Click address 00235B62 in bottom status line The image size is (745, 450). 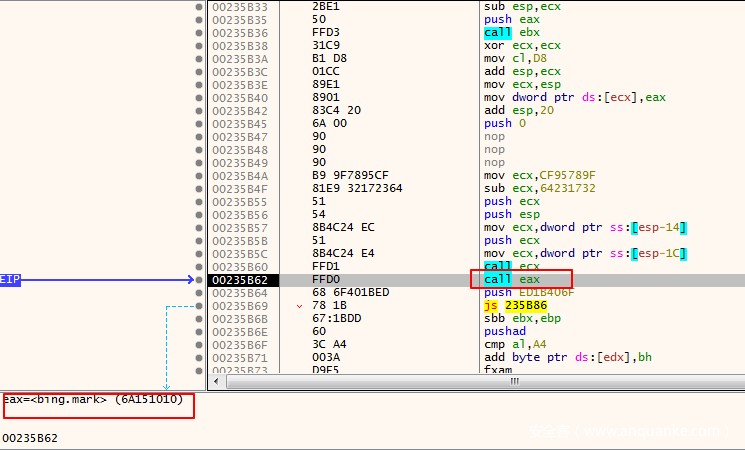pyautogui.click(x=30, y=438)
